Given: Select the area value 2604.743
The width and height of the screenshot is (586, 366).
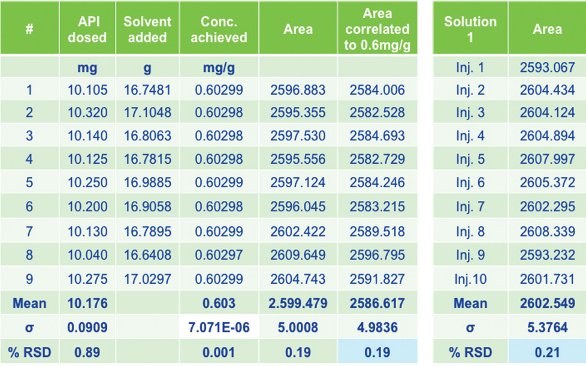Looking at the screenshot, I should (298, 279).
